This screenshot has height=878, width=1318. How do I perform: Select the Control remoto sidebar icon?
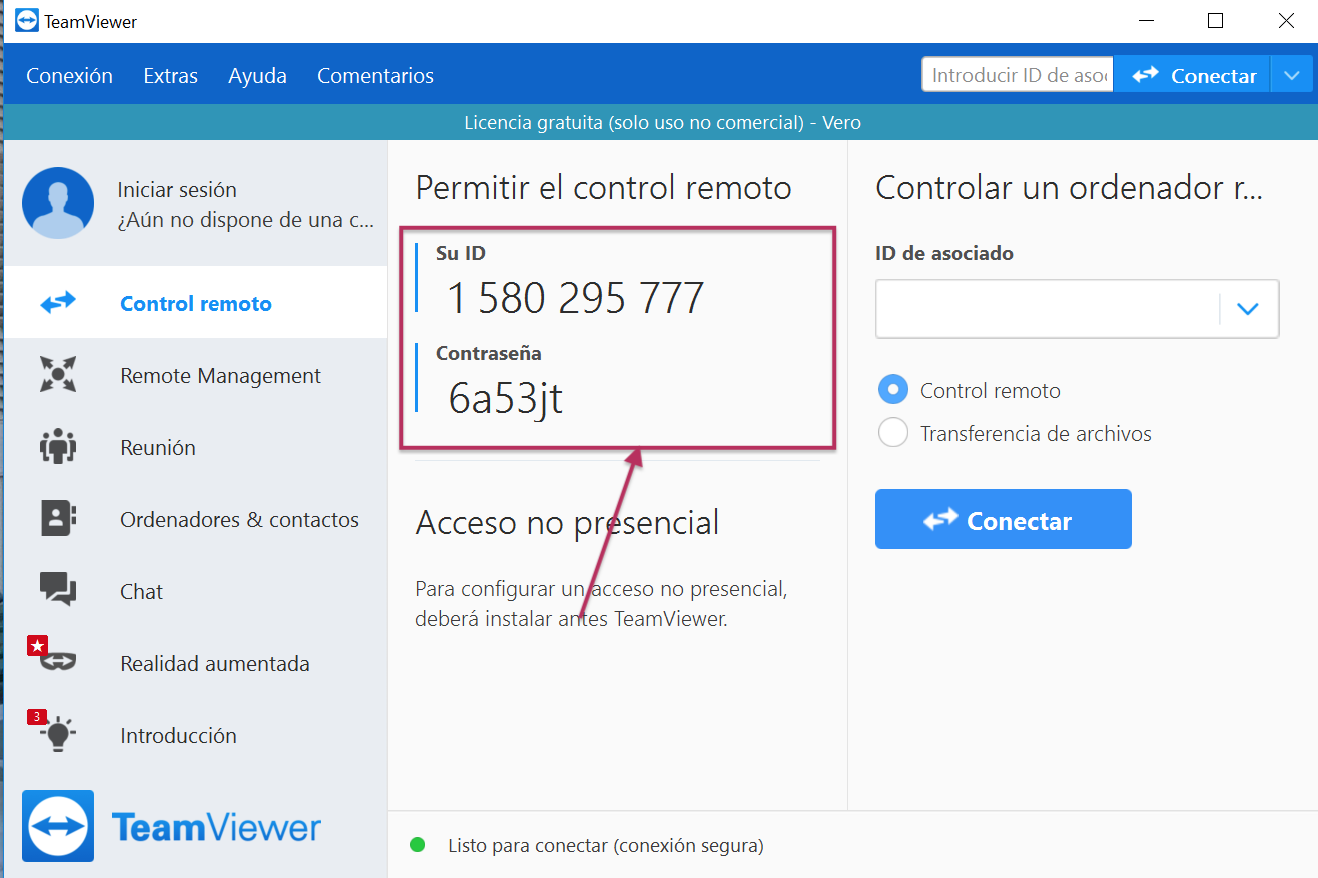click(58, 302)
